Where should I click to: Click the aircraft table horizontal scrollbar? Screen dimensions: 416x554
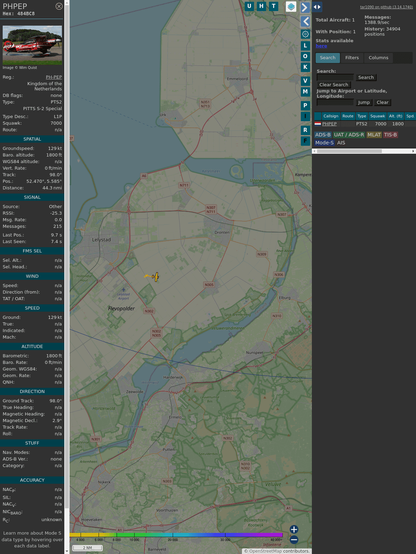tap(364, 151)
